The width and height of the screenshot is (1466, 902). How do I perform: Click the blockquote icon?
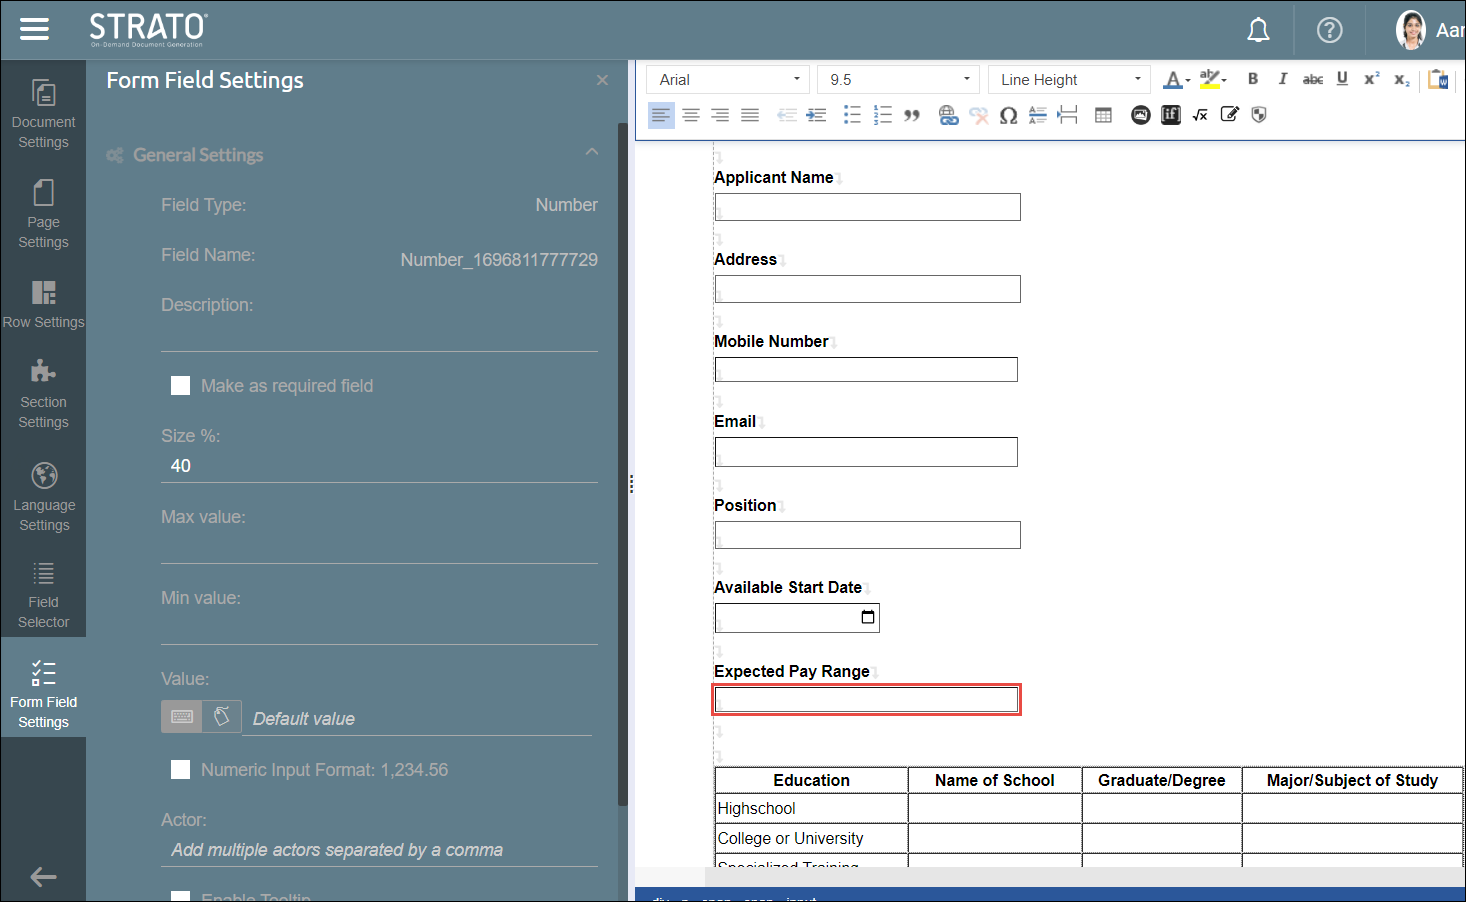912,116
